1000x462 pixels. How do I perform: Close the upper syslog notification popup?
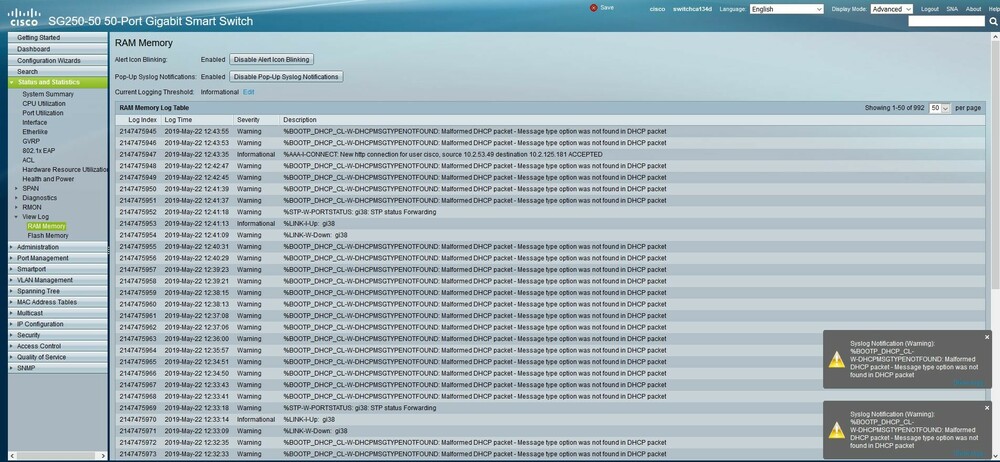click(x=986, y=337)
